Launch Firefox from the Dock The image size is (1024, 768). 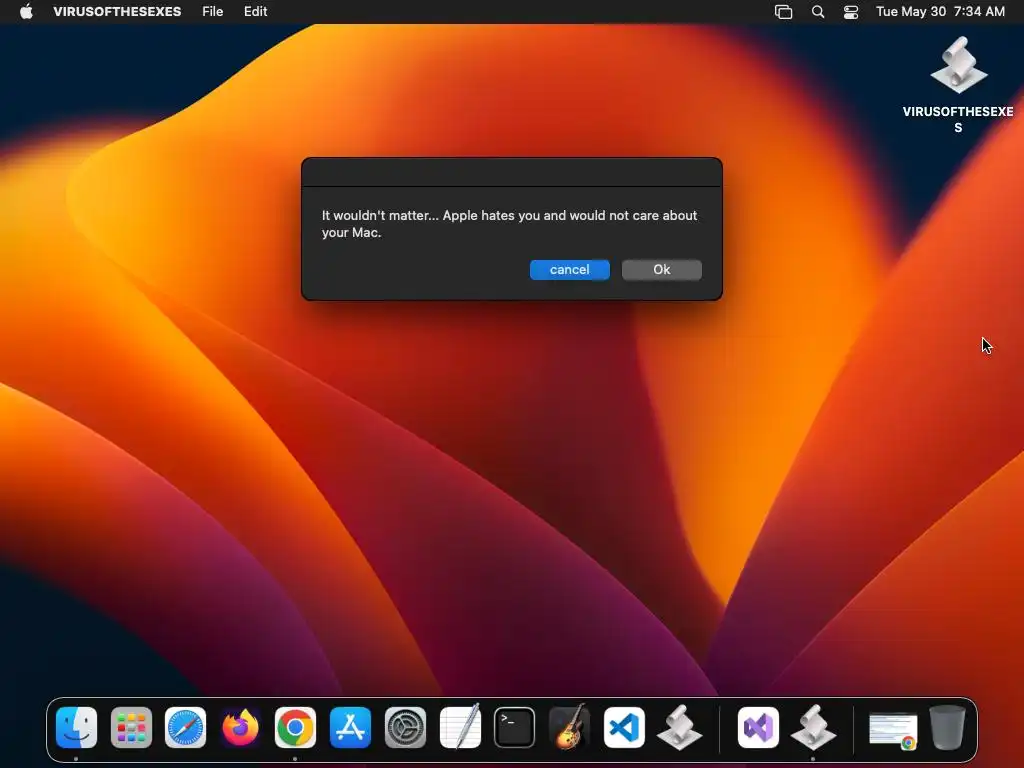click(240, 728)
